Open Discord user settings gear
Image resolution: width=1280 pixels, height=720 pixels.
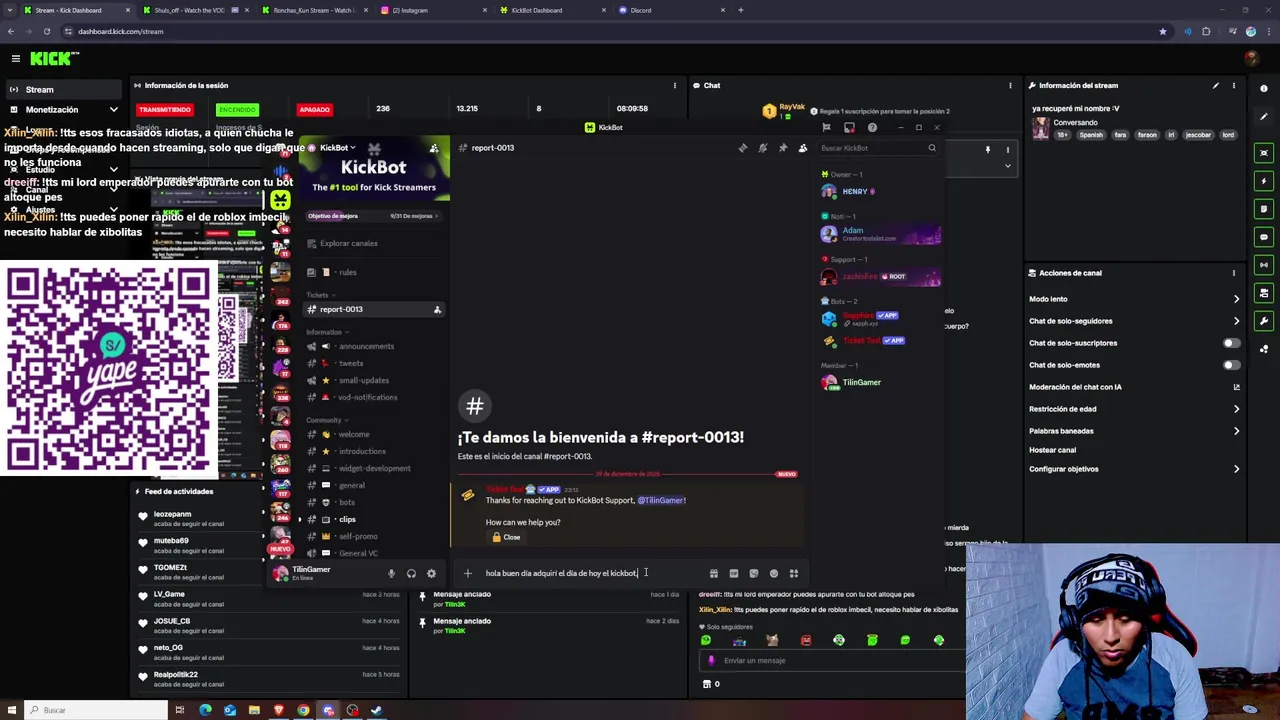(431, 574)
